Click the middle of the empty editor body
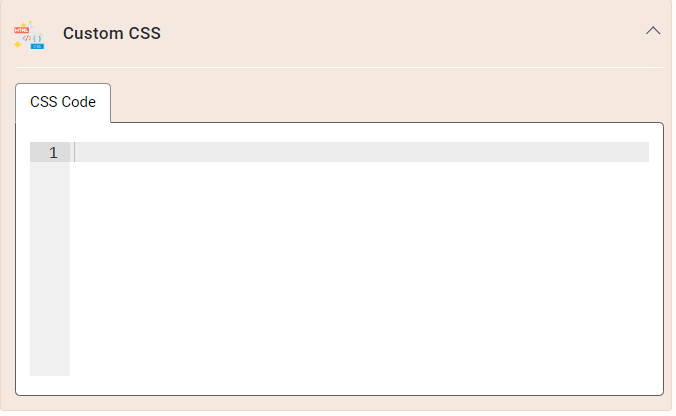 tap(359, 269)
